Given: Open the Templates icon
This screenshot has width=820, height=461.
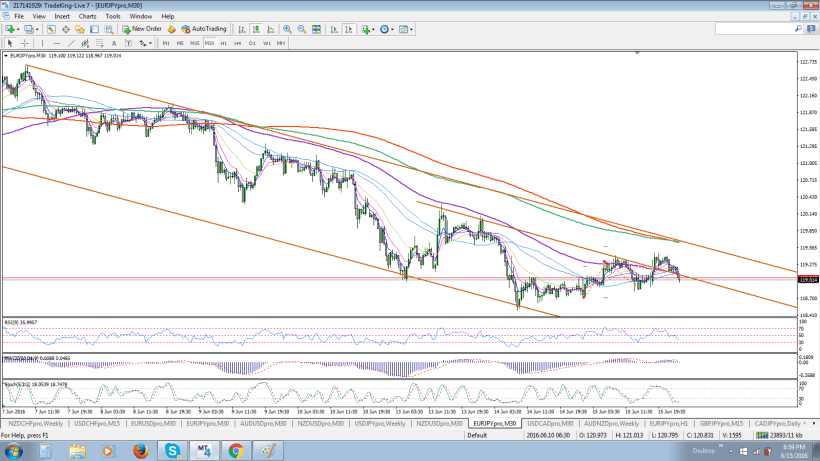Looking at the screenshot, I should tap(403, 29).
